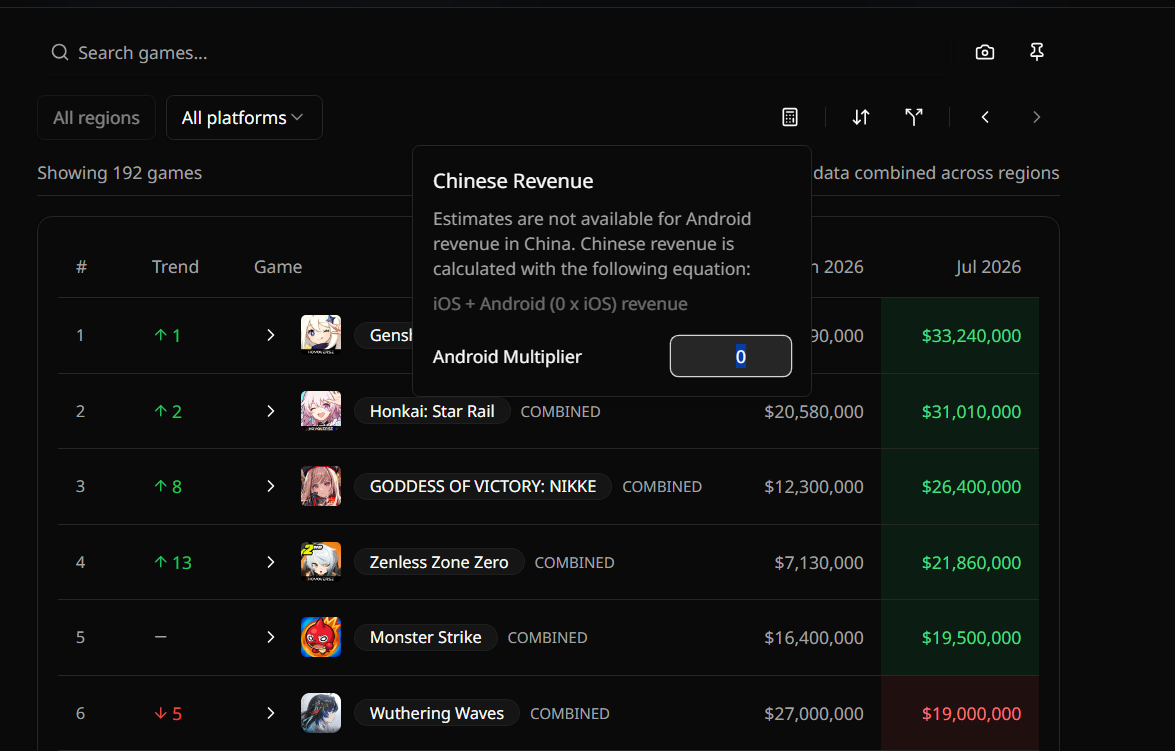Image resolution: width=1175 pixels, height=751 pixels.
Task: Click the $20,580,000 revenue cell
Action: [814, 411]
